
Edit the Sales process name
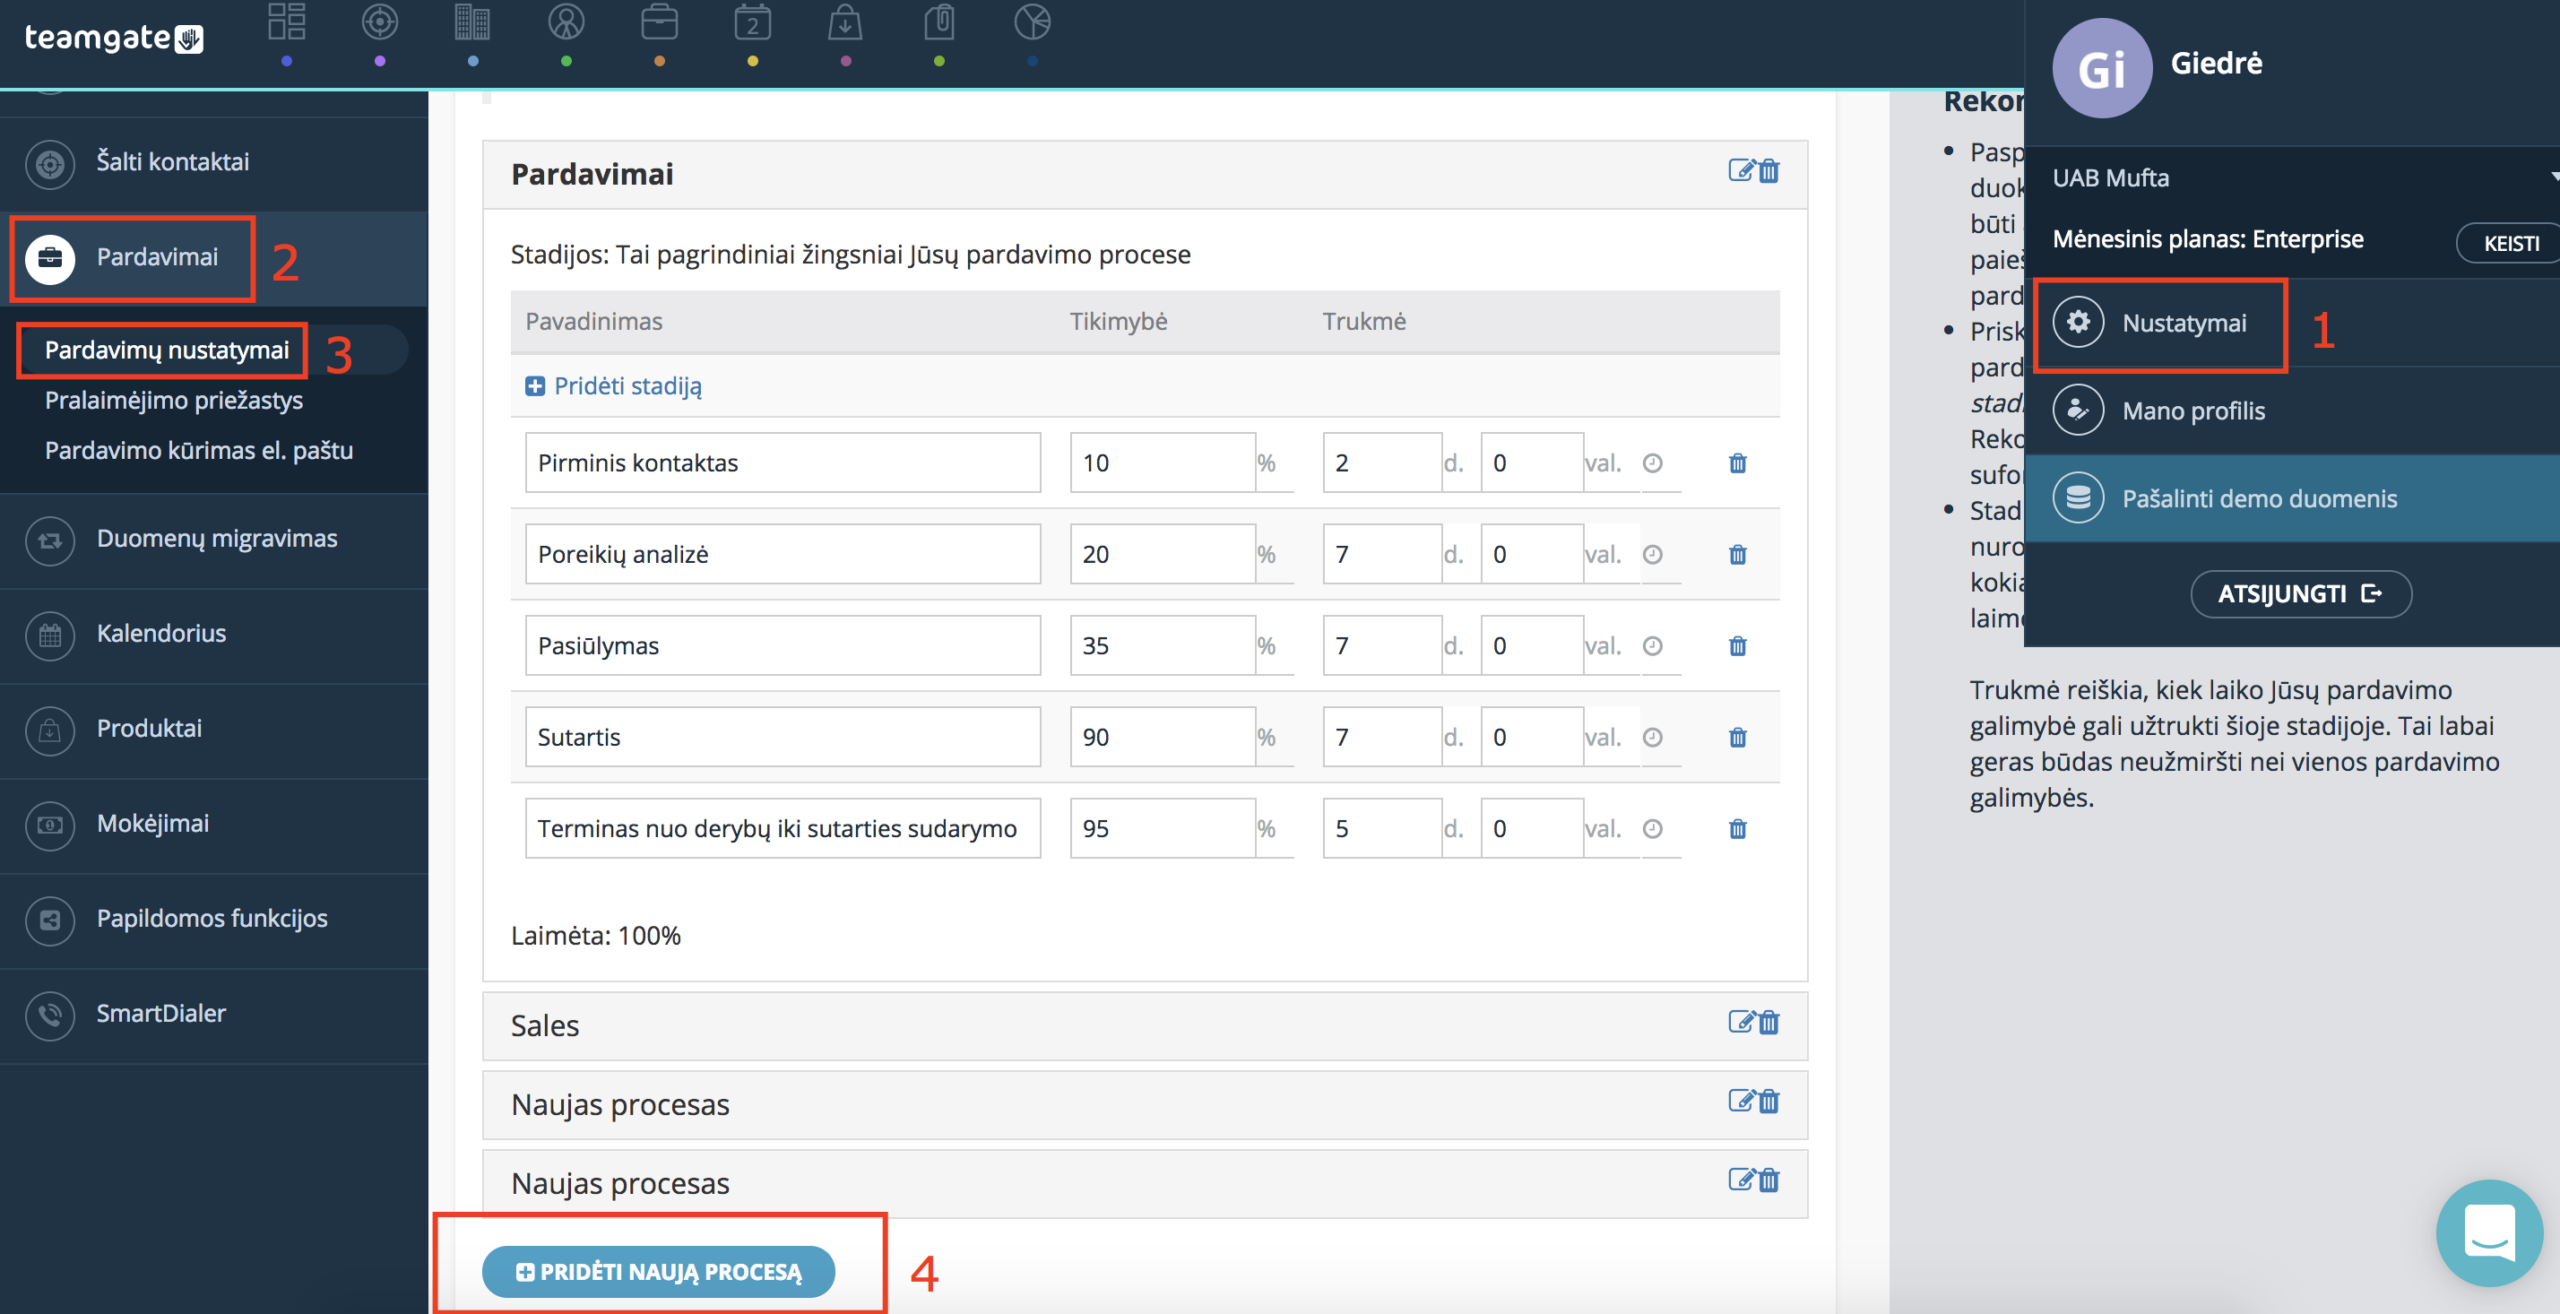[1741, 1022]
